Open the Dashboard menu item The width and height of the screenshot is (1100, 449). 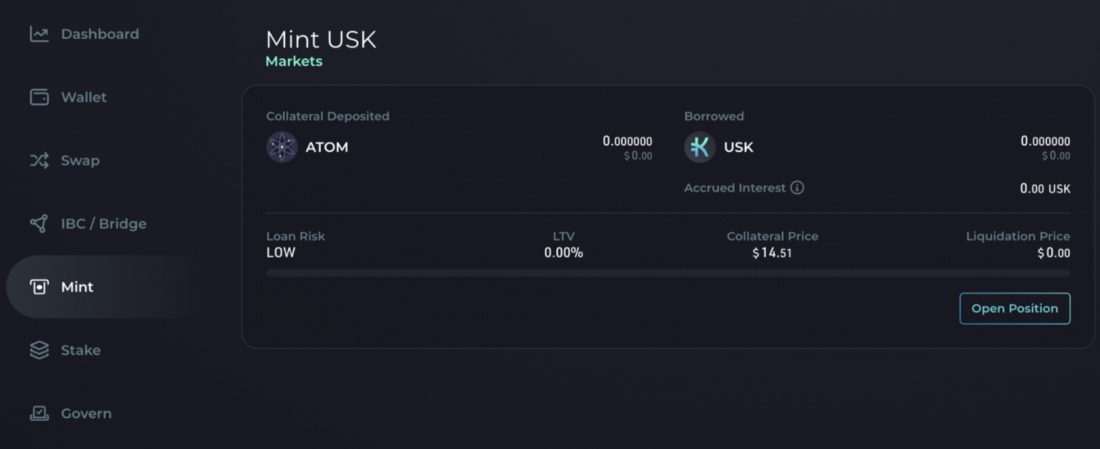click(x=100, y=34)
